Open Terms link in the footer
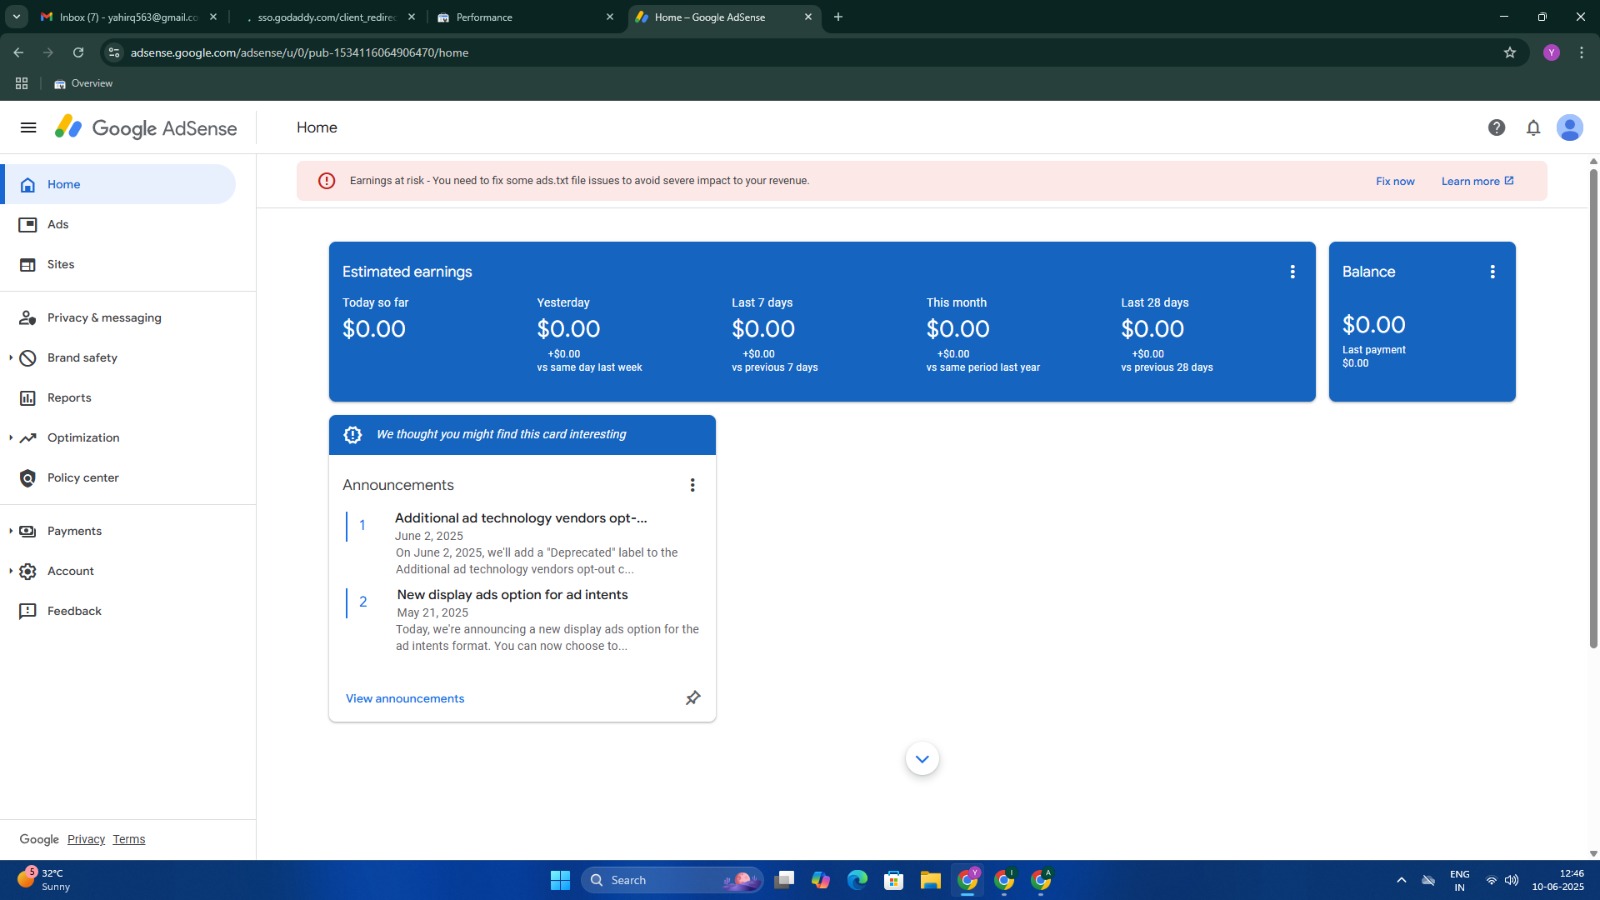 pyautogui.click(x=129, y=839)
